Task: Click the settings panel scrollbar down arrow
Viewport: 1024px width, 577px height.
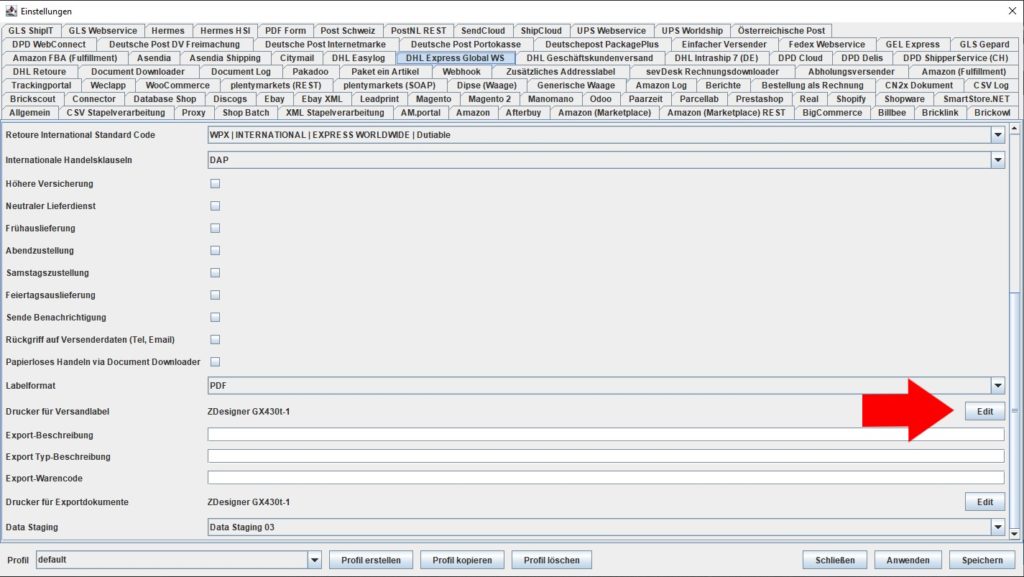Action: tap(1014, 534)
